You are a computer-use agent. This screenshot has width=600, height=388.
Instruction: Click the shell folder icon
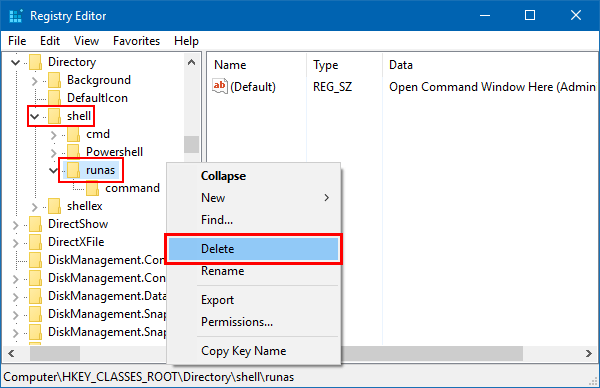[55, 116]
